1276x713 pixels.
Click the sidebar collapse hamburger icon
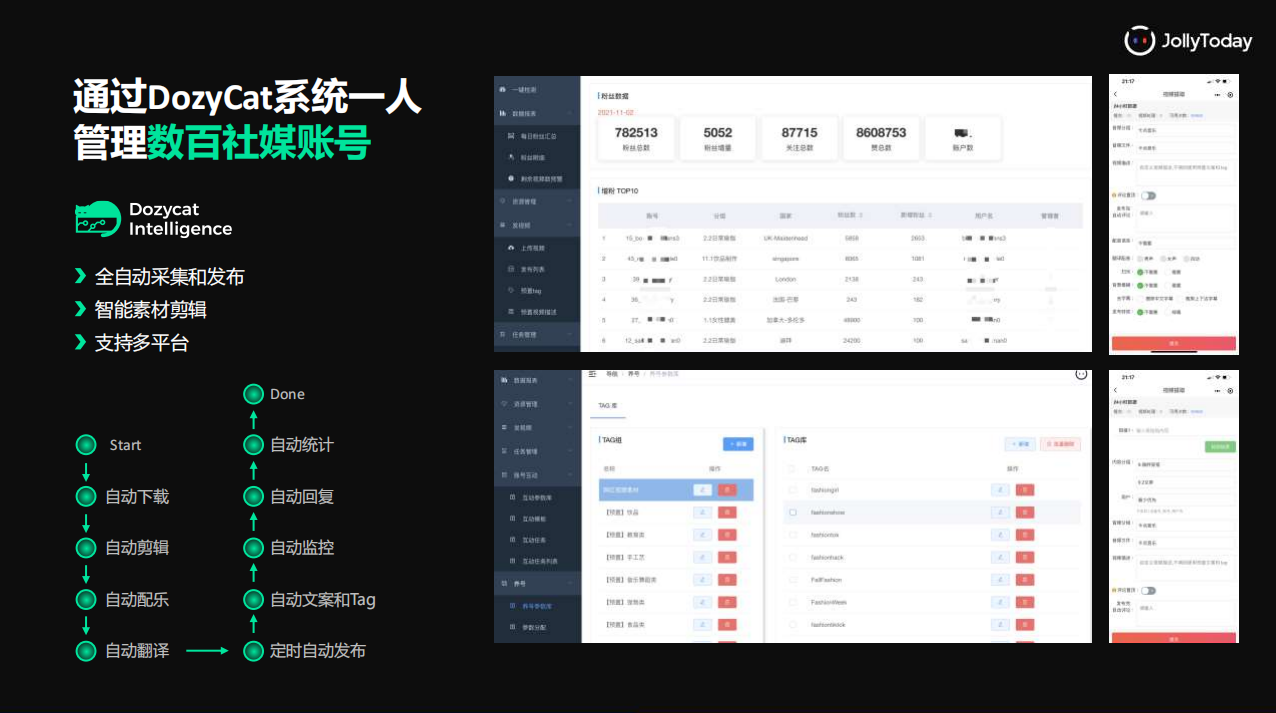click(592, 373)
